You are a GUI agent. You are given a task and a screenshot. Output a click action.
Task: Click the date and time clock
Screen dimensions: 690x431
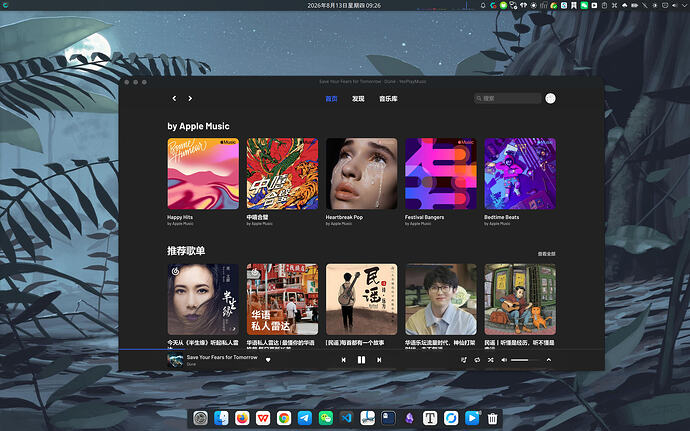point(344,5)
